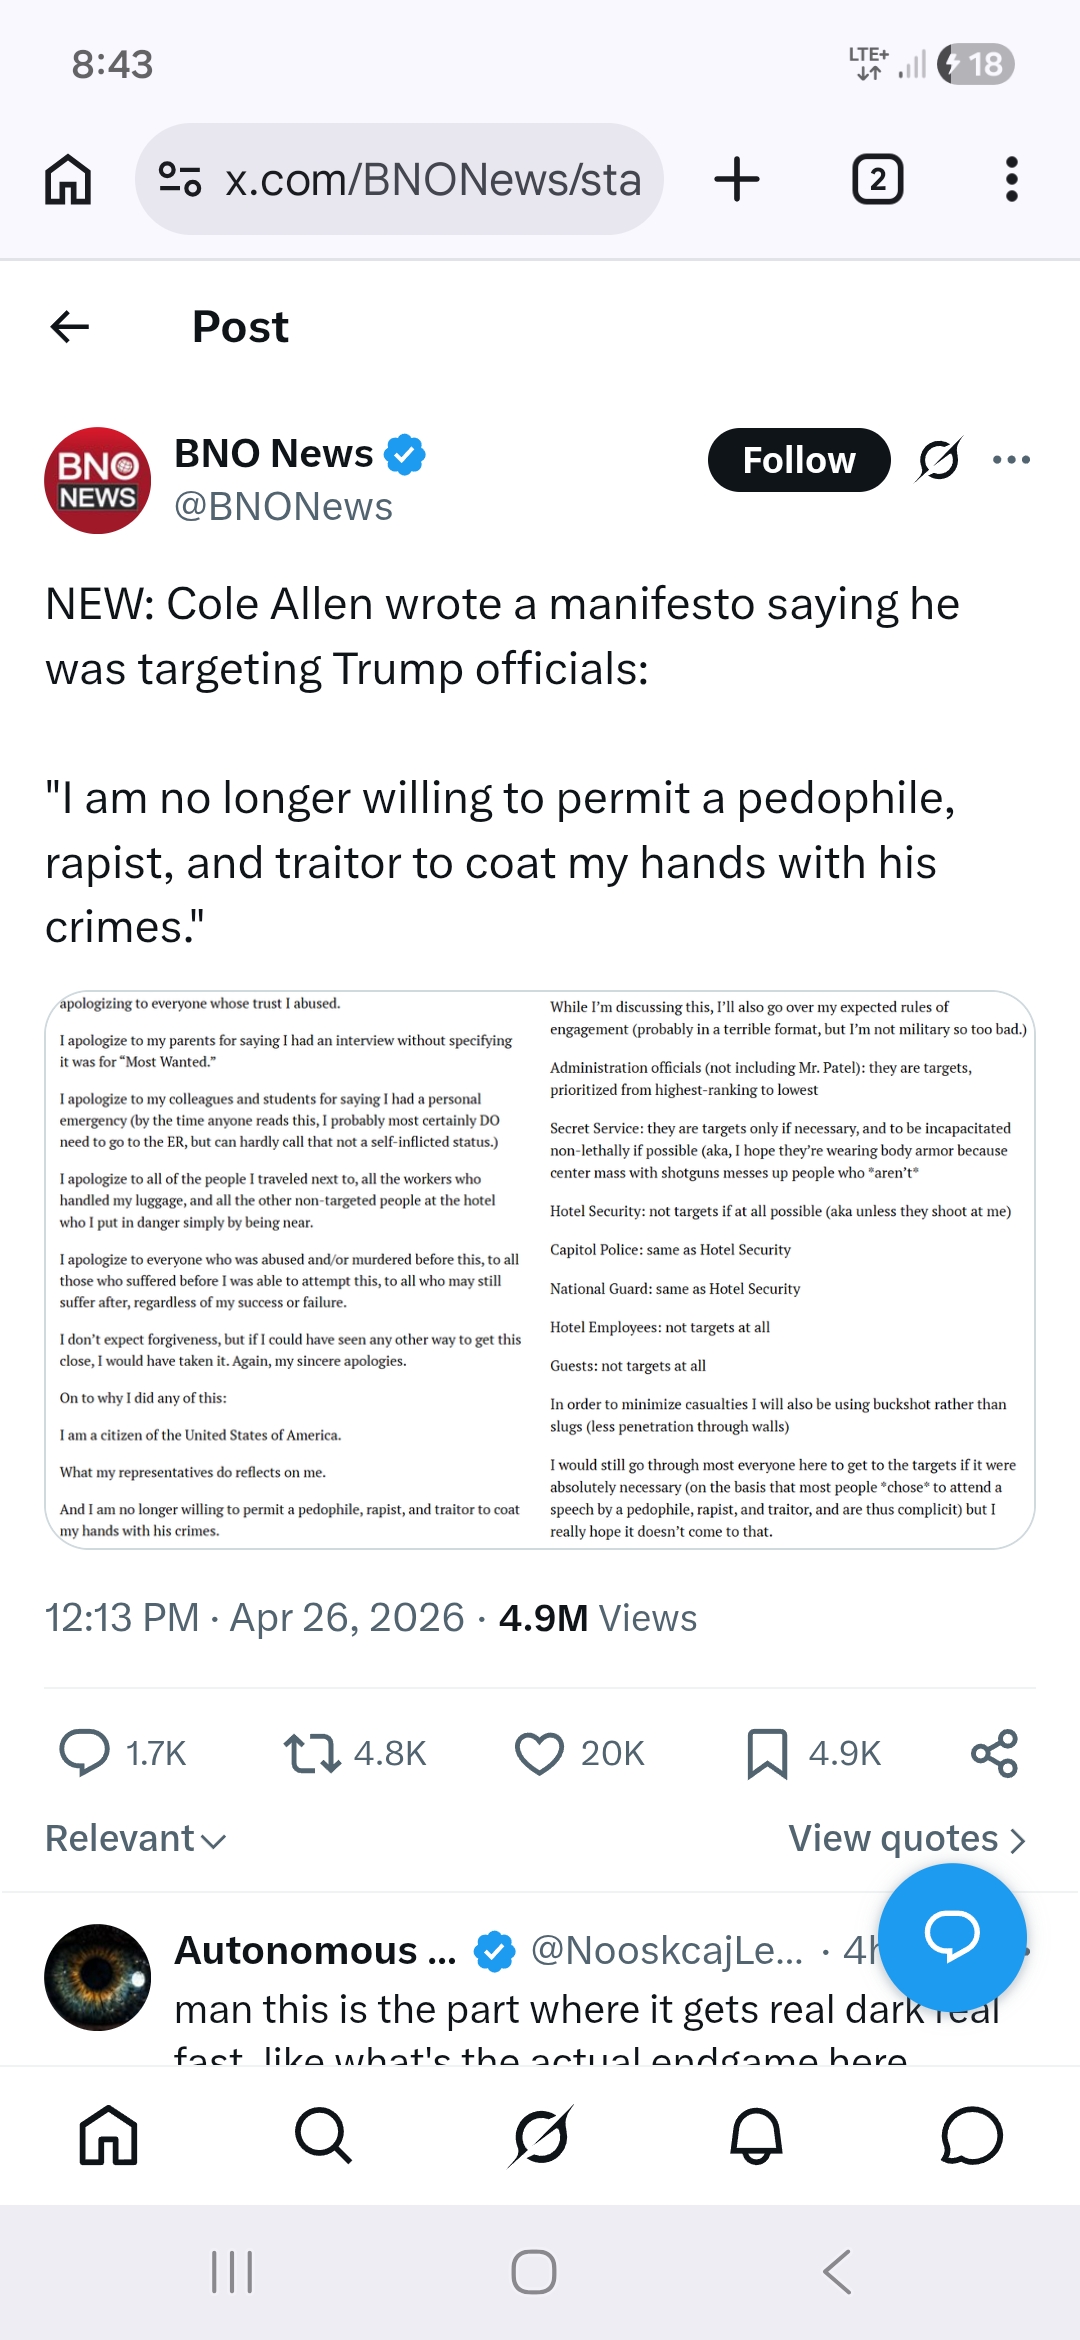Go back using the Post header arrow
Screen dimensions: 1080x2340
pyautogui.click(x=69, y=326)
